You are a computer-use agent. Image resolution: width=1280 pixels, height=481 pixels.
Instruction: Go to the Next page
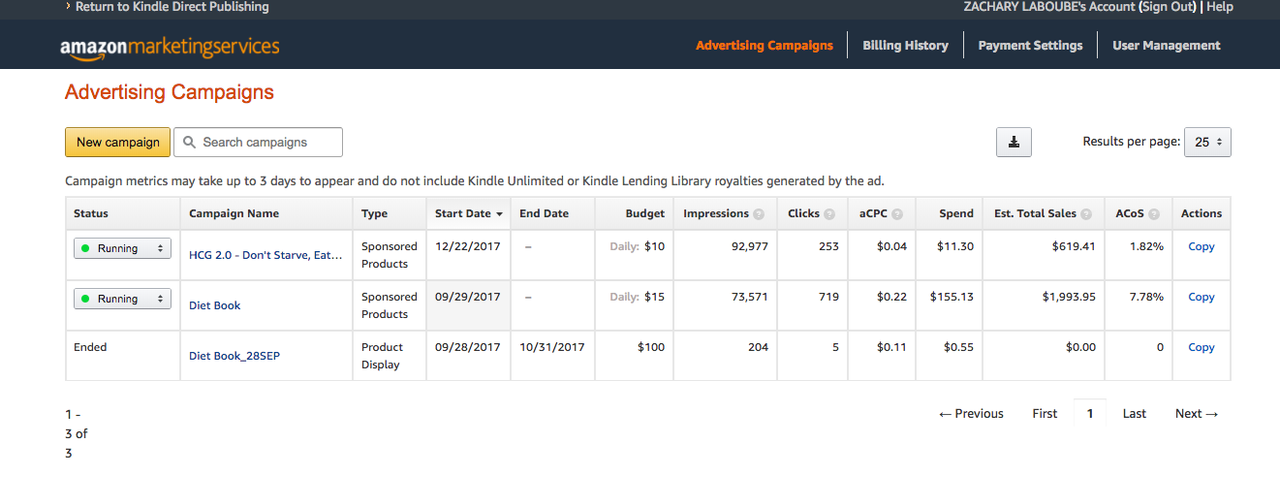click(1197, 413)
